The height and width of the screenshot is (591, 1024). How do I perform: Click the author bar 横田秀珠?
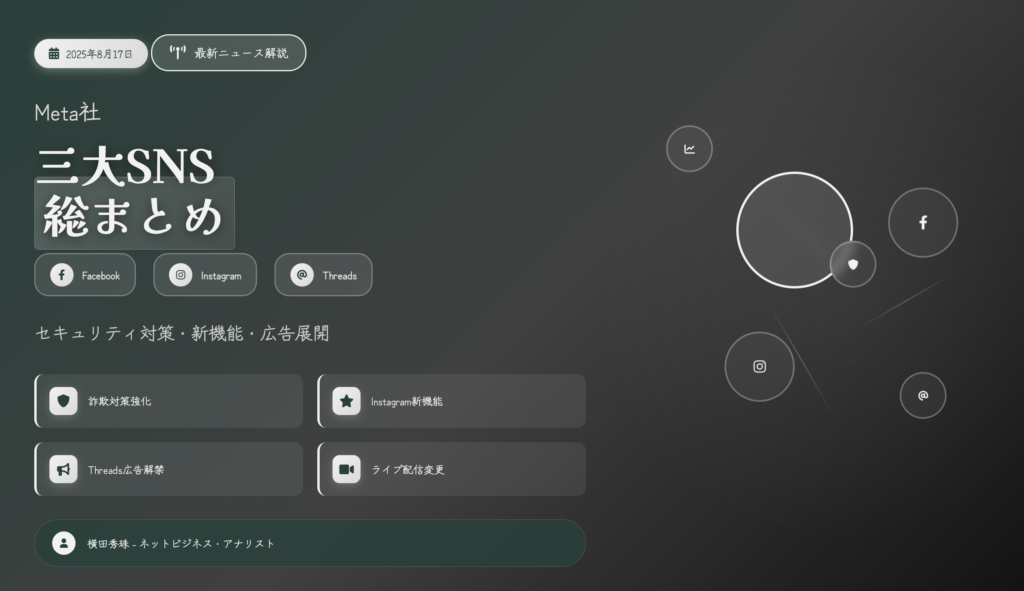[310, 543]
